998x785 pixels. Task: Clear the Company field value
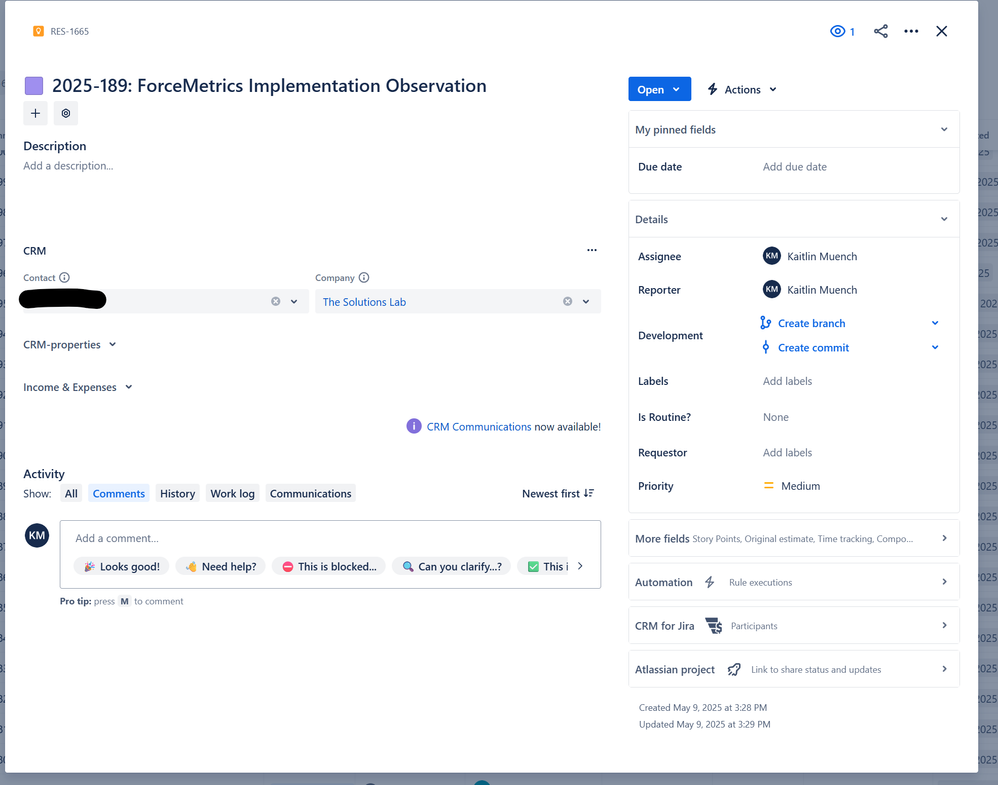tap(567, 302)
